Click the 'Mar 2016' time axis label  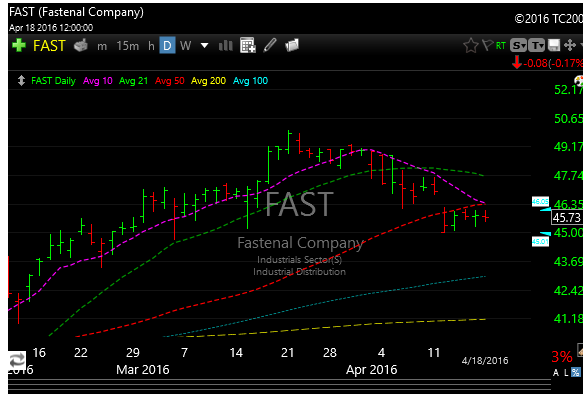143,369
